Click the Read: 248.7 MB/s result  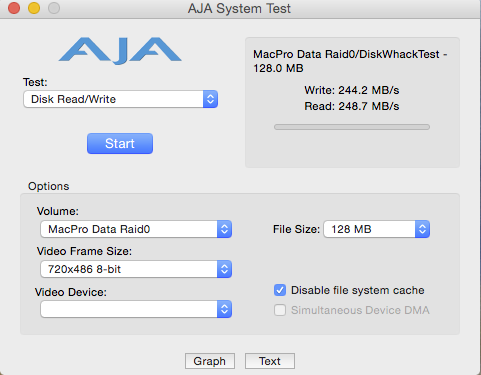[352, 106]
